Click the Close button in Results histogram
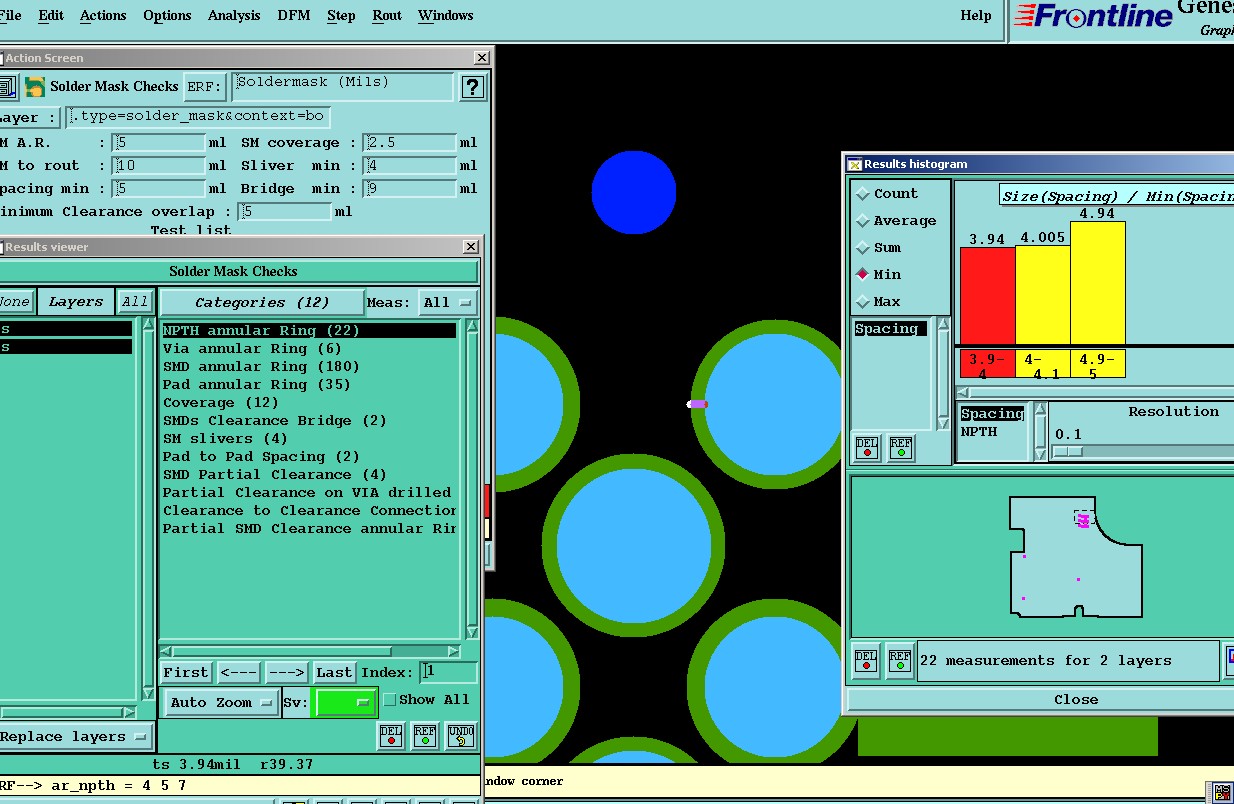 [1076, 700]
